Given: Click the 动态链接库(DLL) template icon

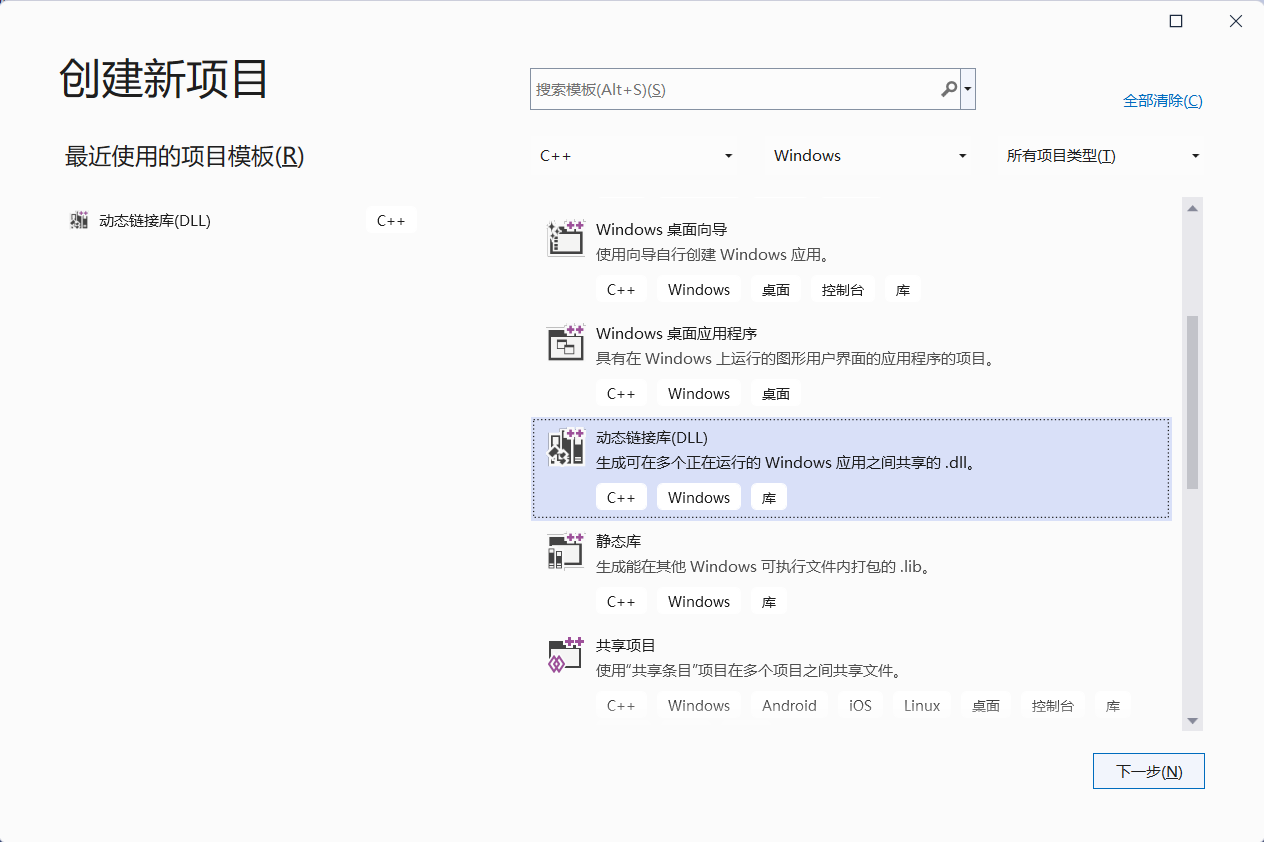Looking at the screenshot, I should click(x=565, y=449).
